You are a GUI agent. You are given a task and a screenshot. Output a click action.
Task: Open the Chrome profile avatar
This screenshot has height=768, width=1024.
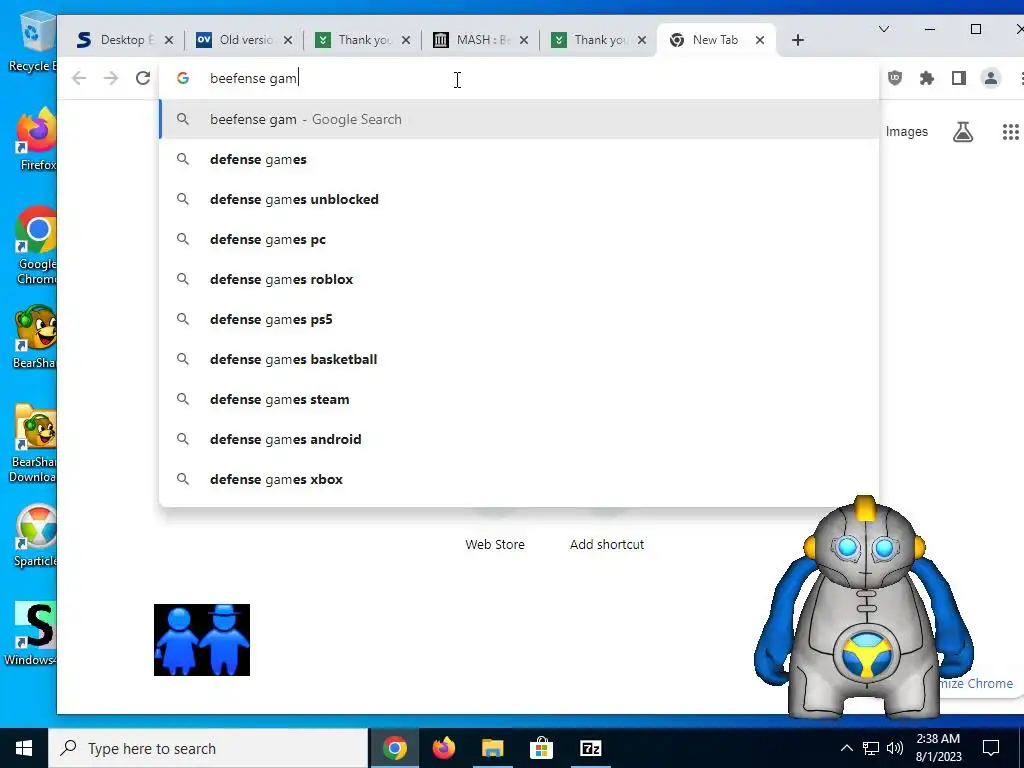[991, 78]
